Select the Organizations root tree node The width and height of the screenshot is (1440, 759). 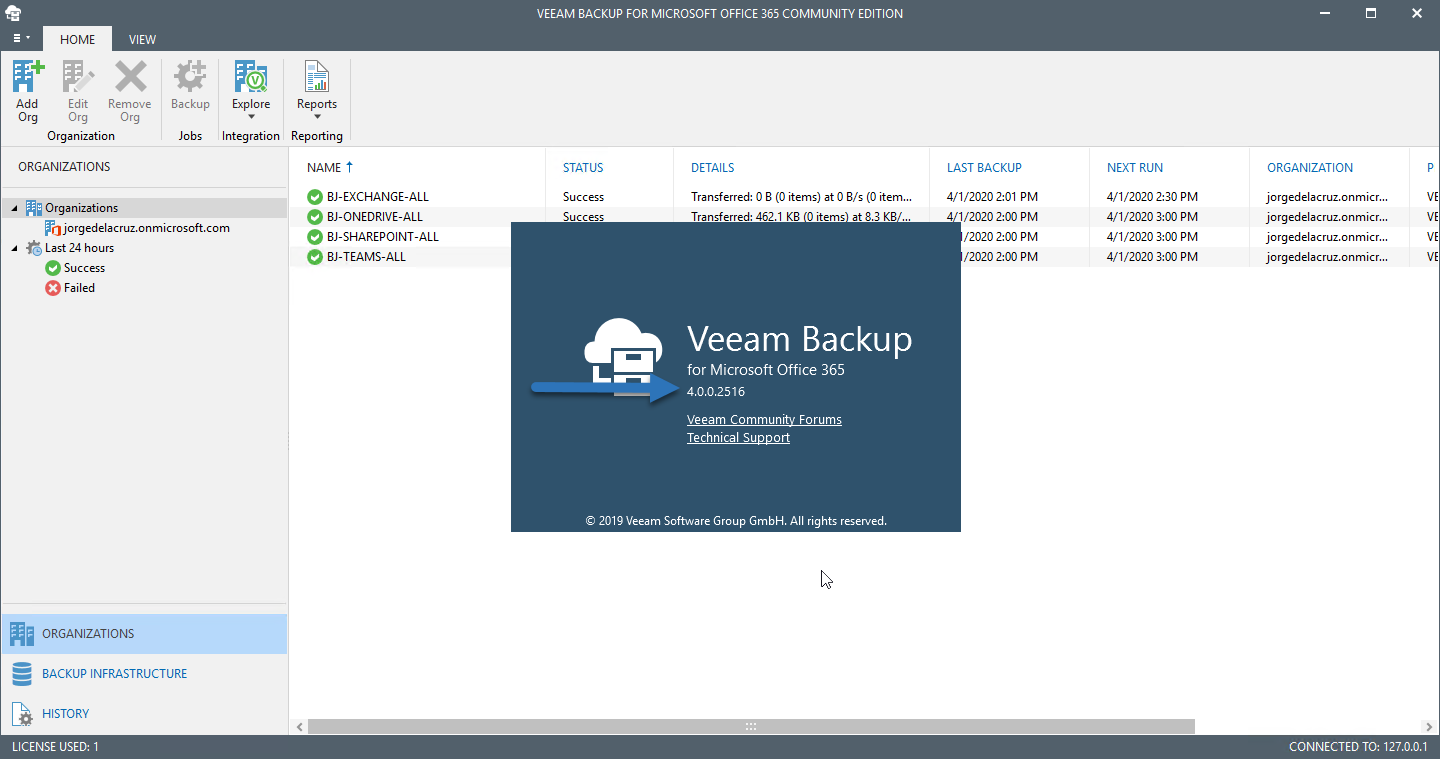point(81,208)
